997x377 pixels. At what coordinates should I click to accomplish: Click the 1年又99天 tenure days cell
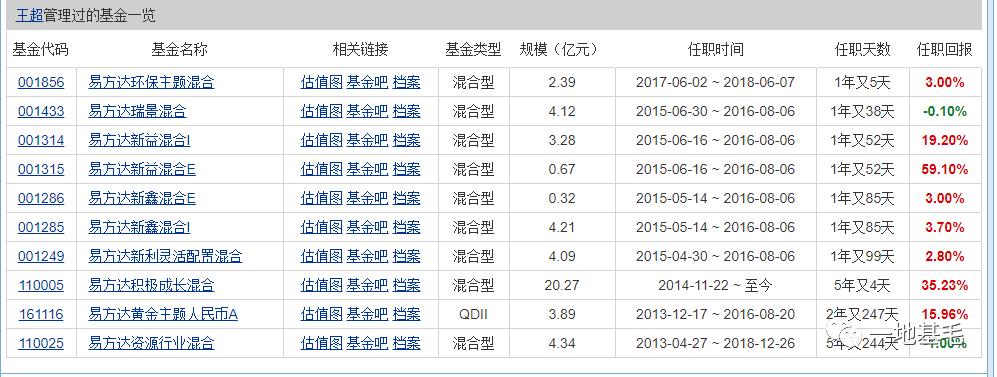pos(862,256)
